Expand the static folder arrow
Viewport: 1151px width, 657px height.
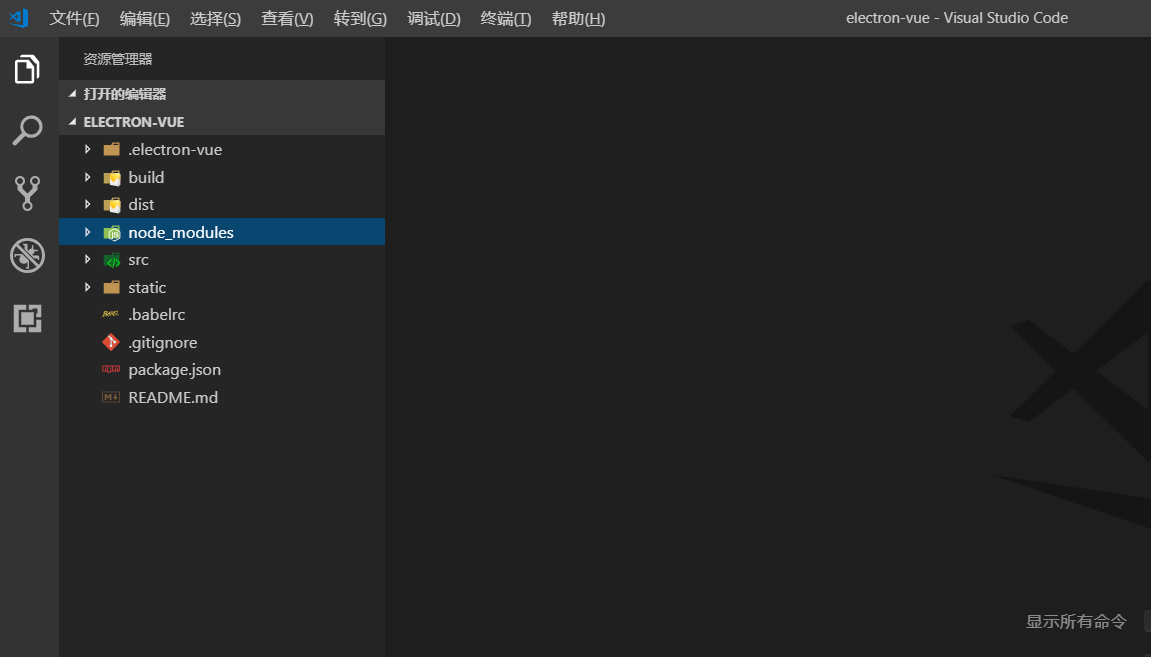tap(87, 287)
